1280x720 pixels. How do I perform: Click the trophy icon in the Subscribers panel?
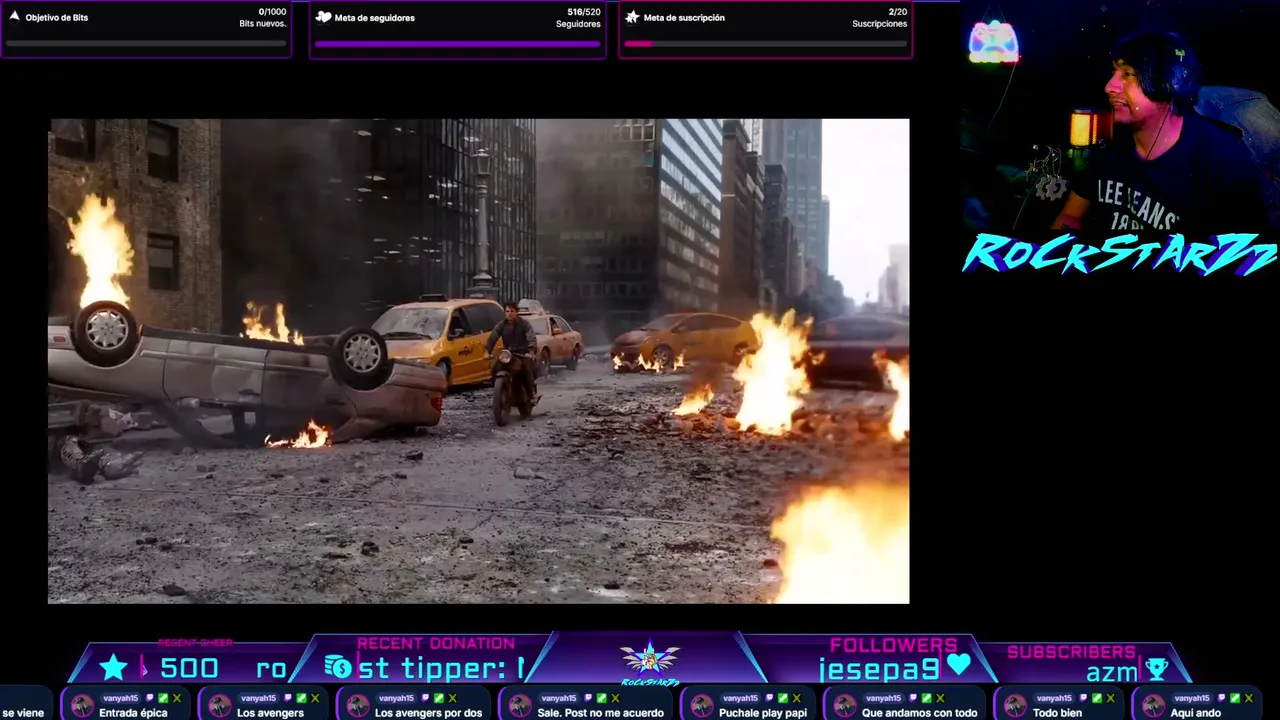[1157, 669]
